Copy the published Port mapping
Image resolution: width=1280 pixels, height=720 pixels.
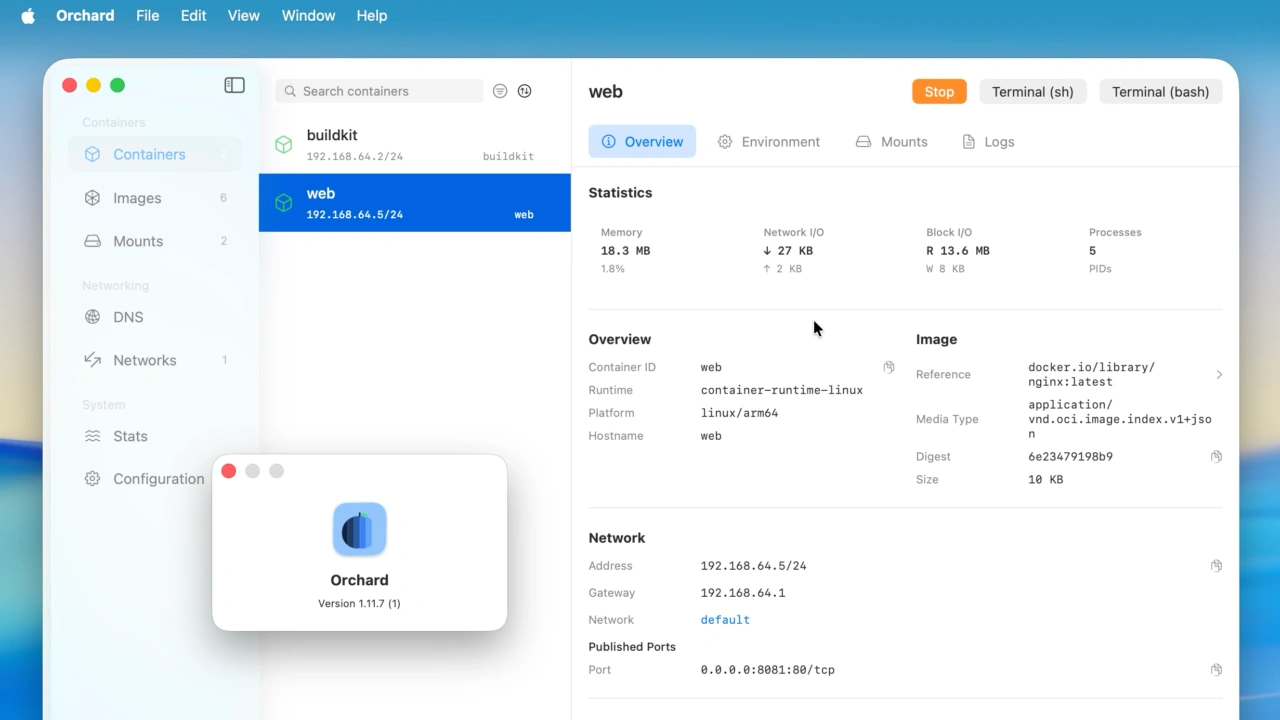1216,670
